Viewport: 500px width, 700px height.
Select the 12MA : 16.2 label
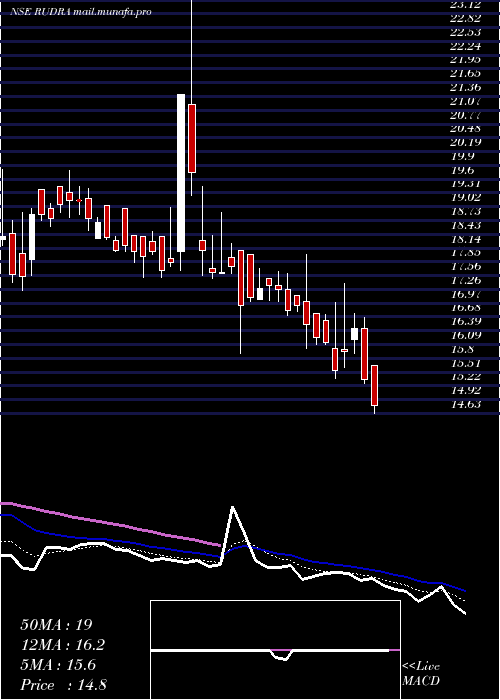pyautogui.click(x=63, y=645)
